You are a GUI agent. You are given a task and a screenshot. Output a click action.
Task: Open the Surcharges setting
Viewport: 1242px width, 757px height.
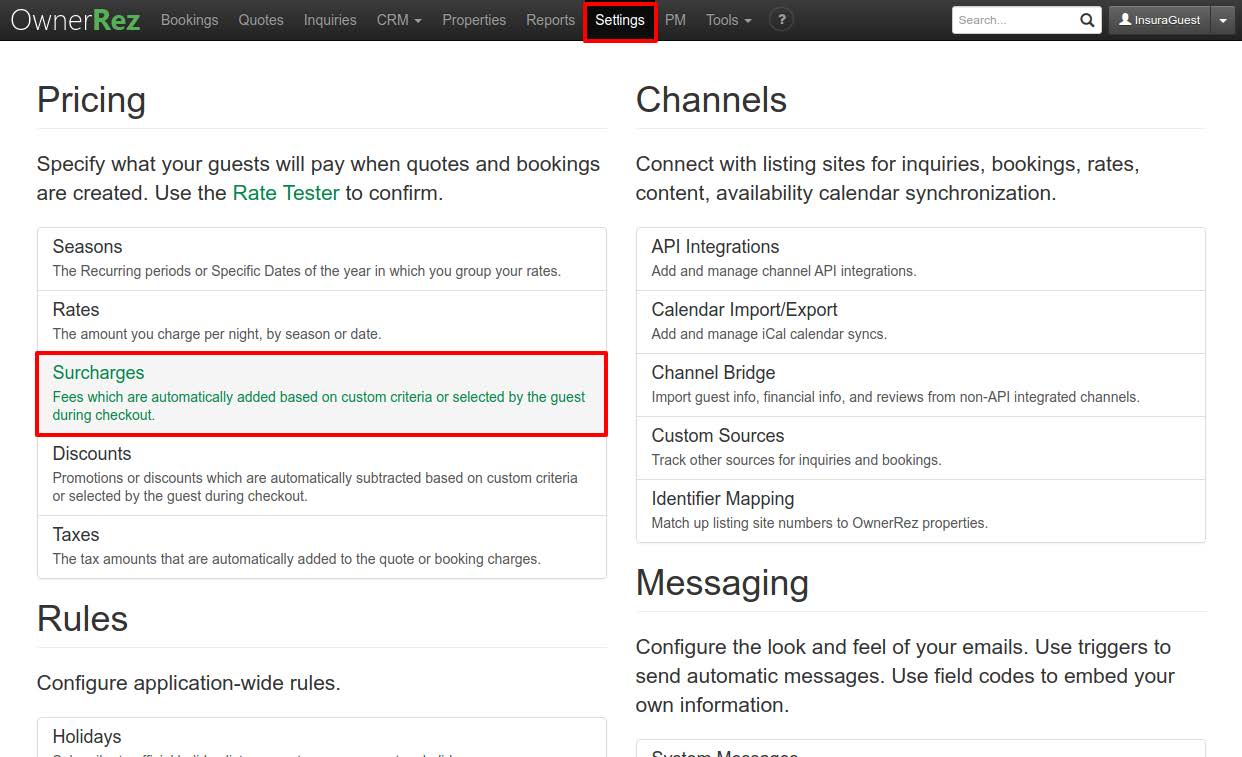pos(322,393)
